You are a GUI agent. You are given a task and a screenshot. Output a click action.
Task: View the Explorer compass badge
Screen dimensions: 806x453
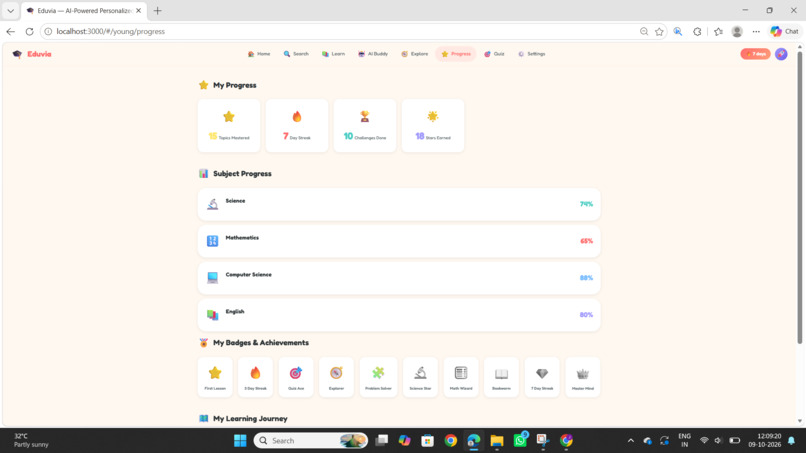point(336,377)
